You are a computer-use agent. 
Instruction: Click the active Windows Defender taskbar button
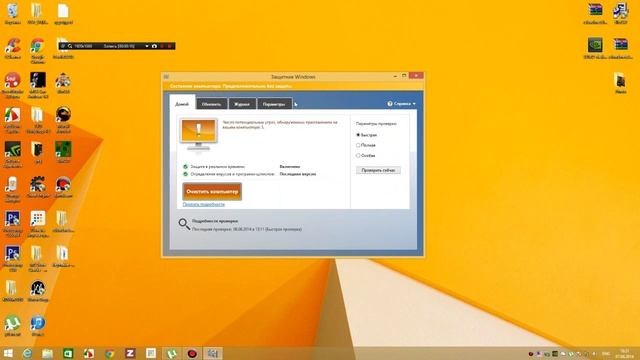point(213,353)
